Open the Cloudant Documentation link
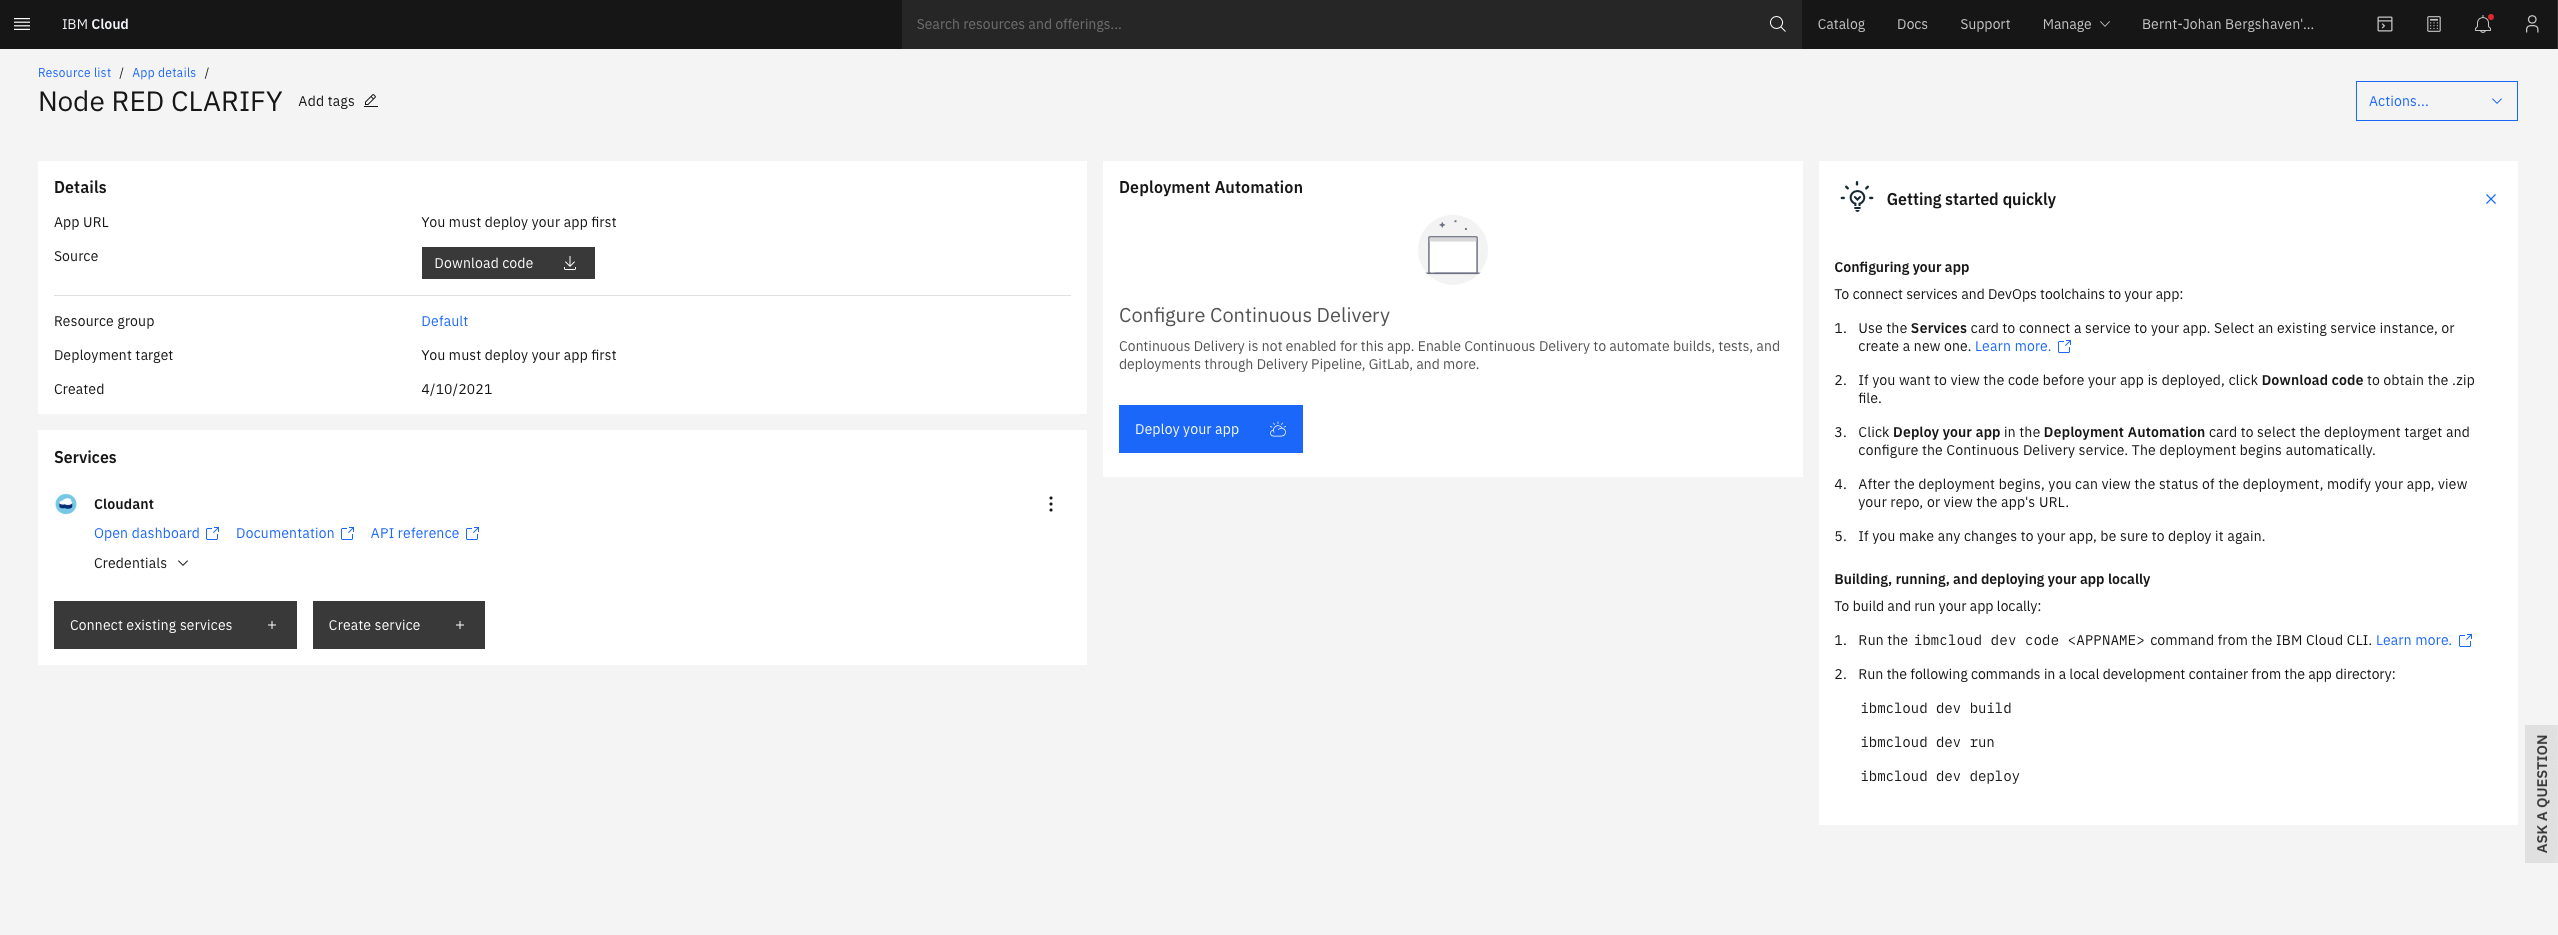The image size is (2558, 935). coord(295,533)
